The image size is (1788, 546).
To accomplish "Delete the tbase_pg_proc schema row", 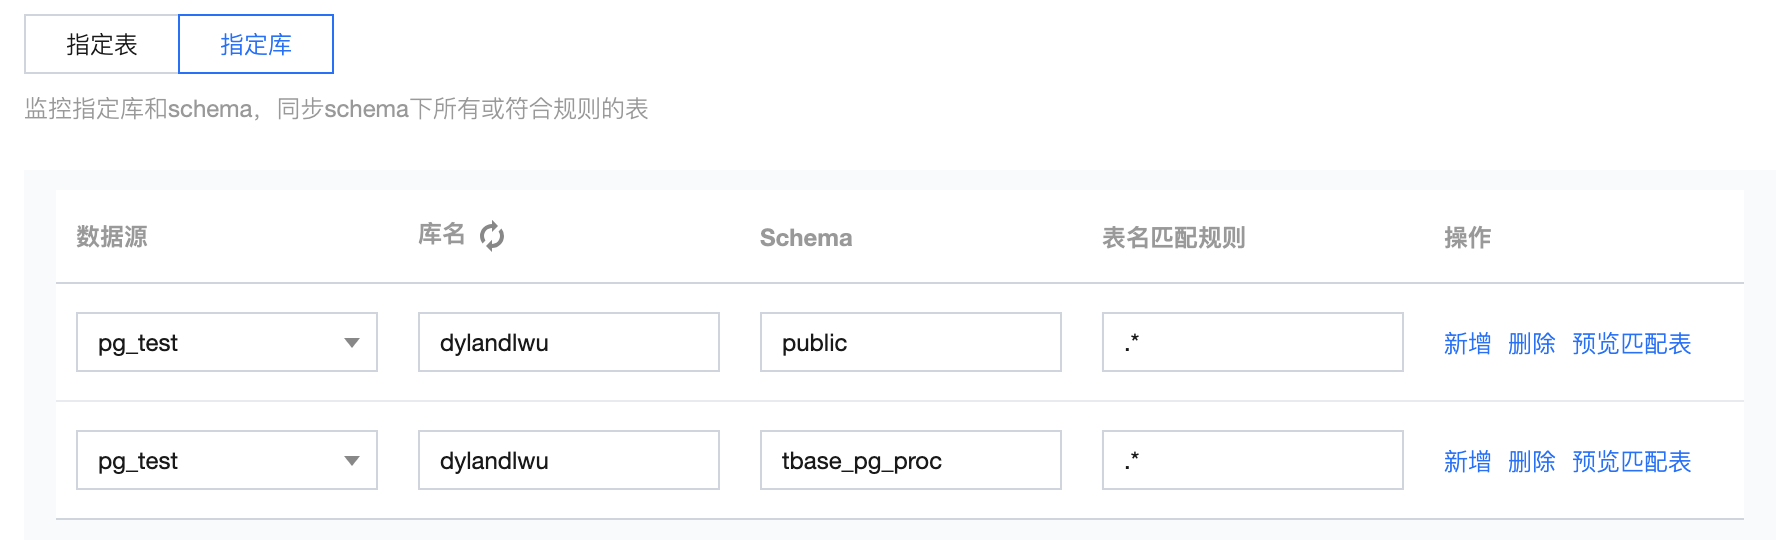I will (1531, 462).
